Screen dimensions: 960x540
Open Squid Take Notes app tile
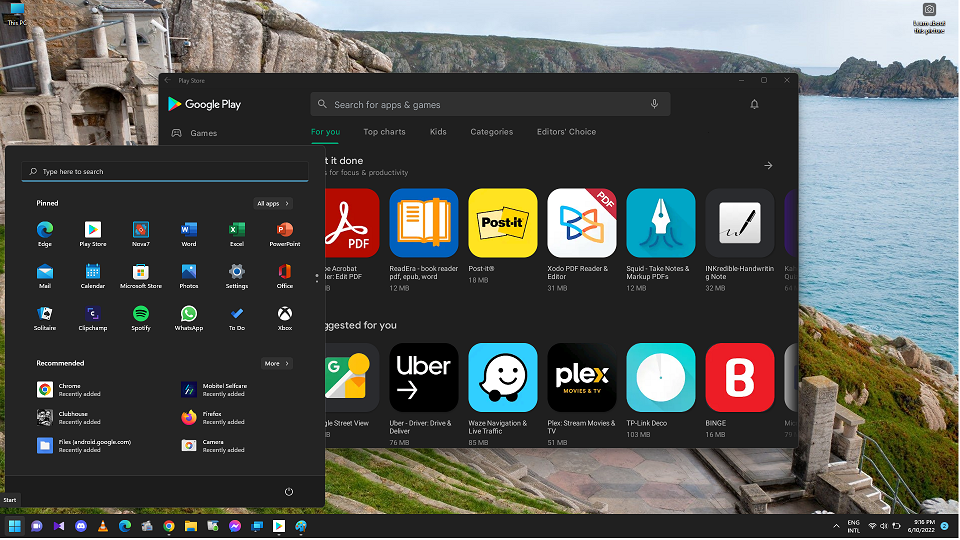(x=661, y=223)
